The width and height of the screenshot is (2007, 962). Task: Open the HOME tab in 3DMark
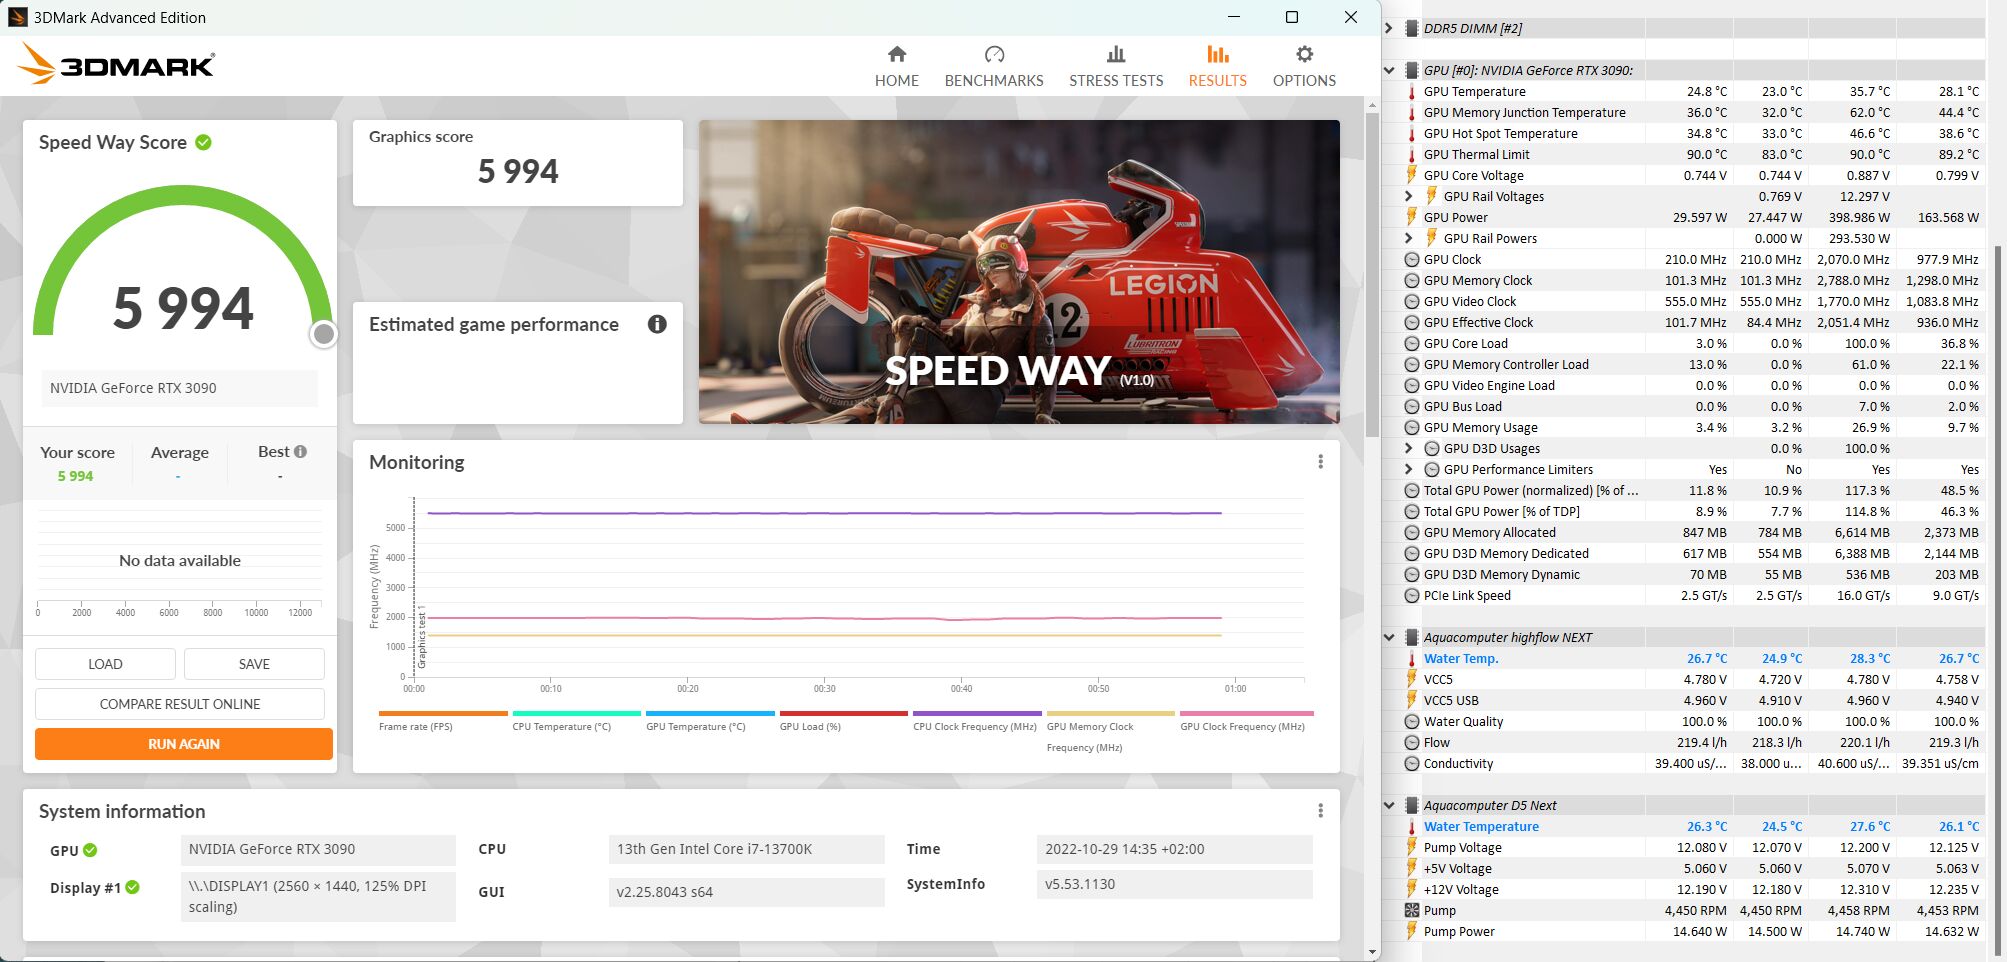(x=896, y=67)
